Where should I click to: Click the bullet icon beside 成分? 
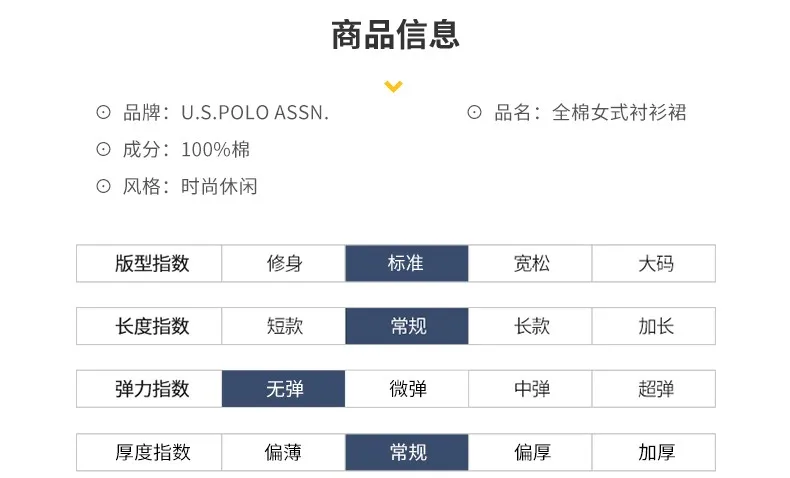tap(103, 150)
